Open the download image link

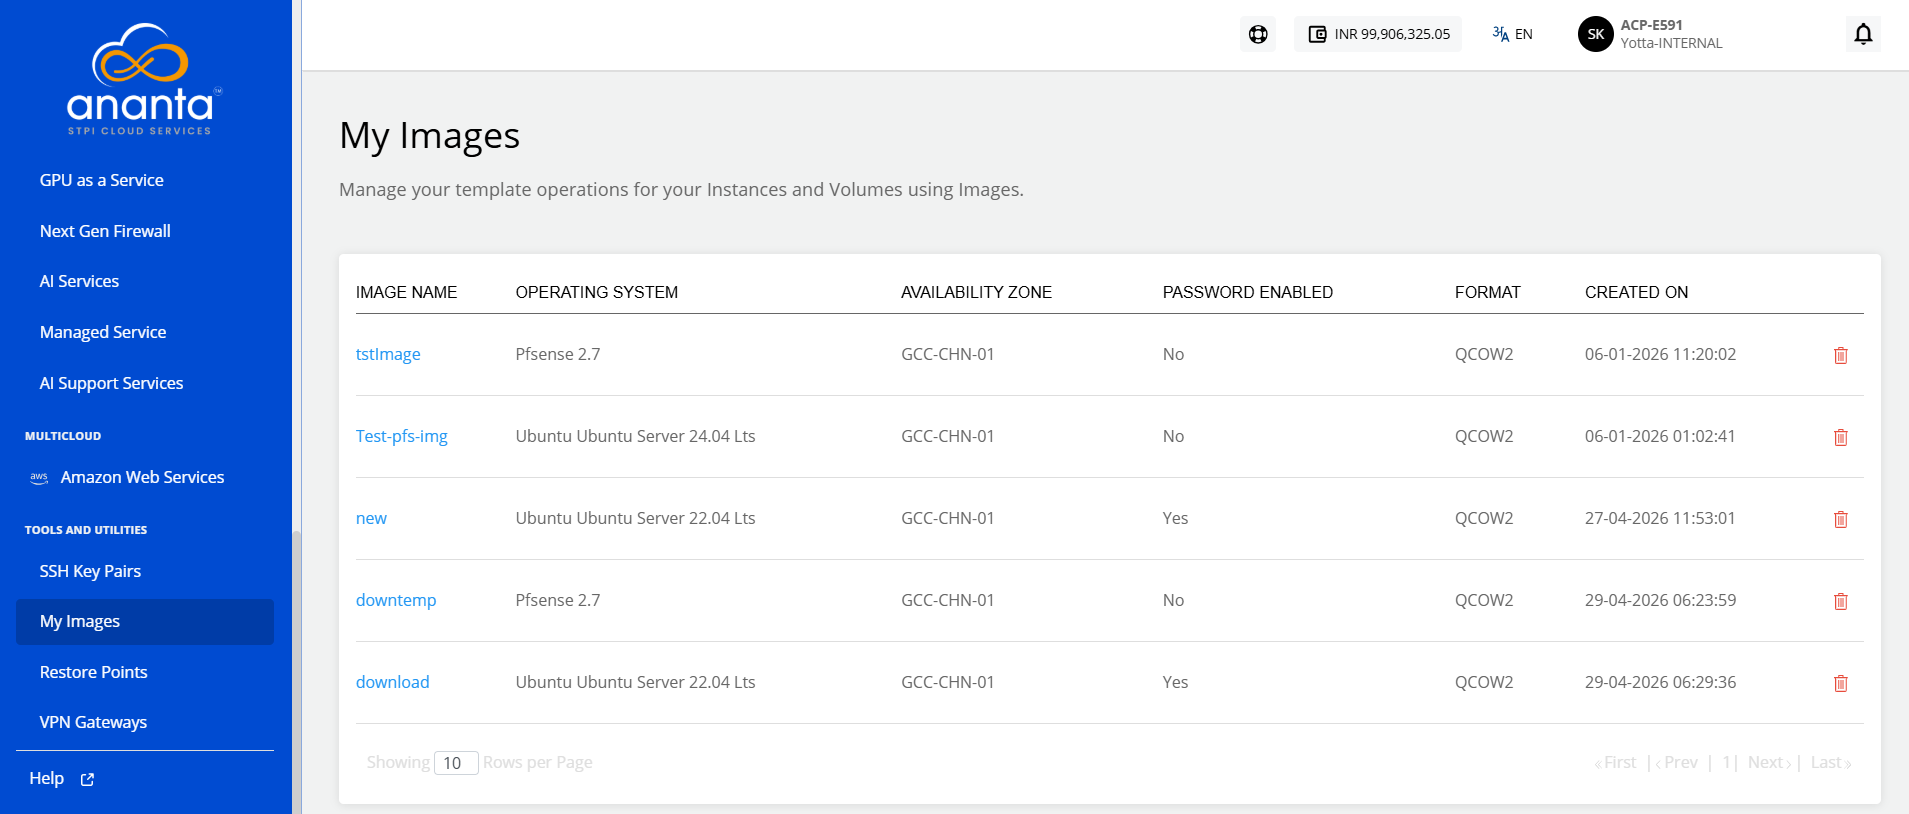pyautogui.click(x=393, y=682)
